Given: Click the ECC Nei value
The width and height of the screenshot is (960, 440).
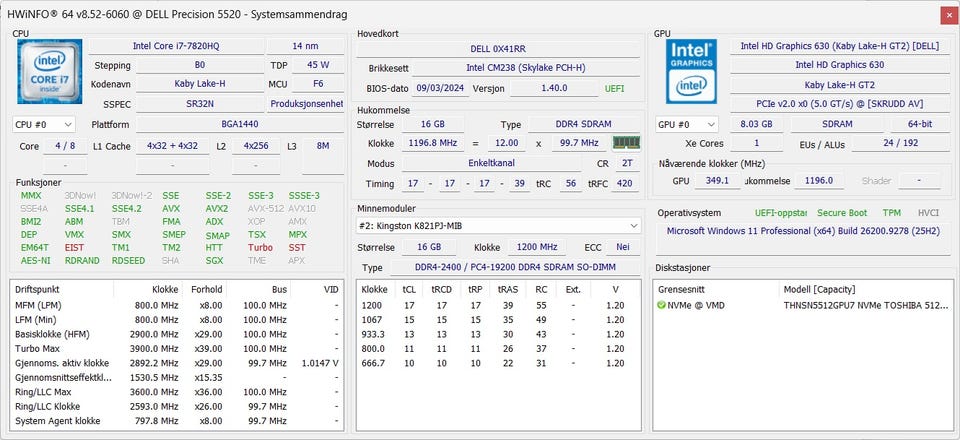Looking at the screenshot, I should [623, 247].
